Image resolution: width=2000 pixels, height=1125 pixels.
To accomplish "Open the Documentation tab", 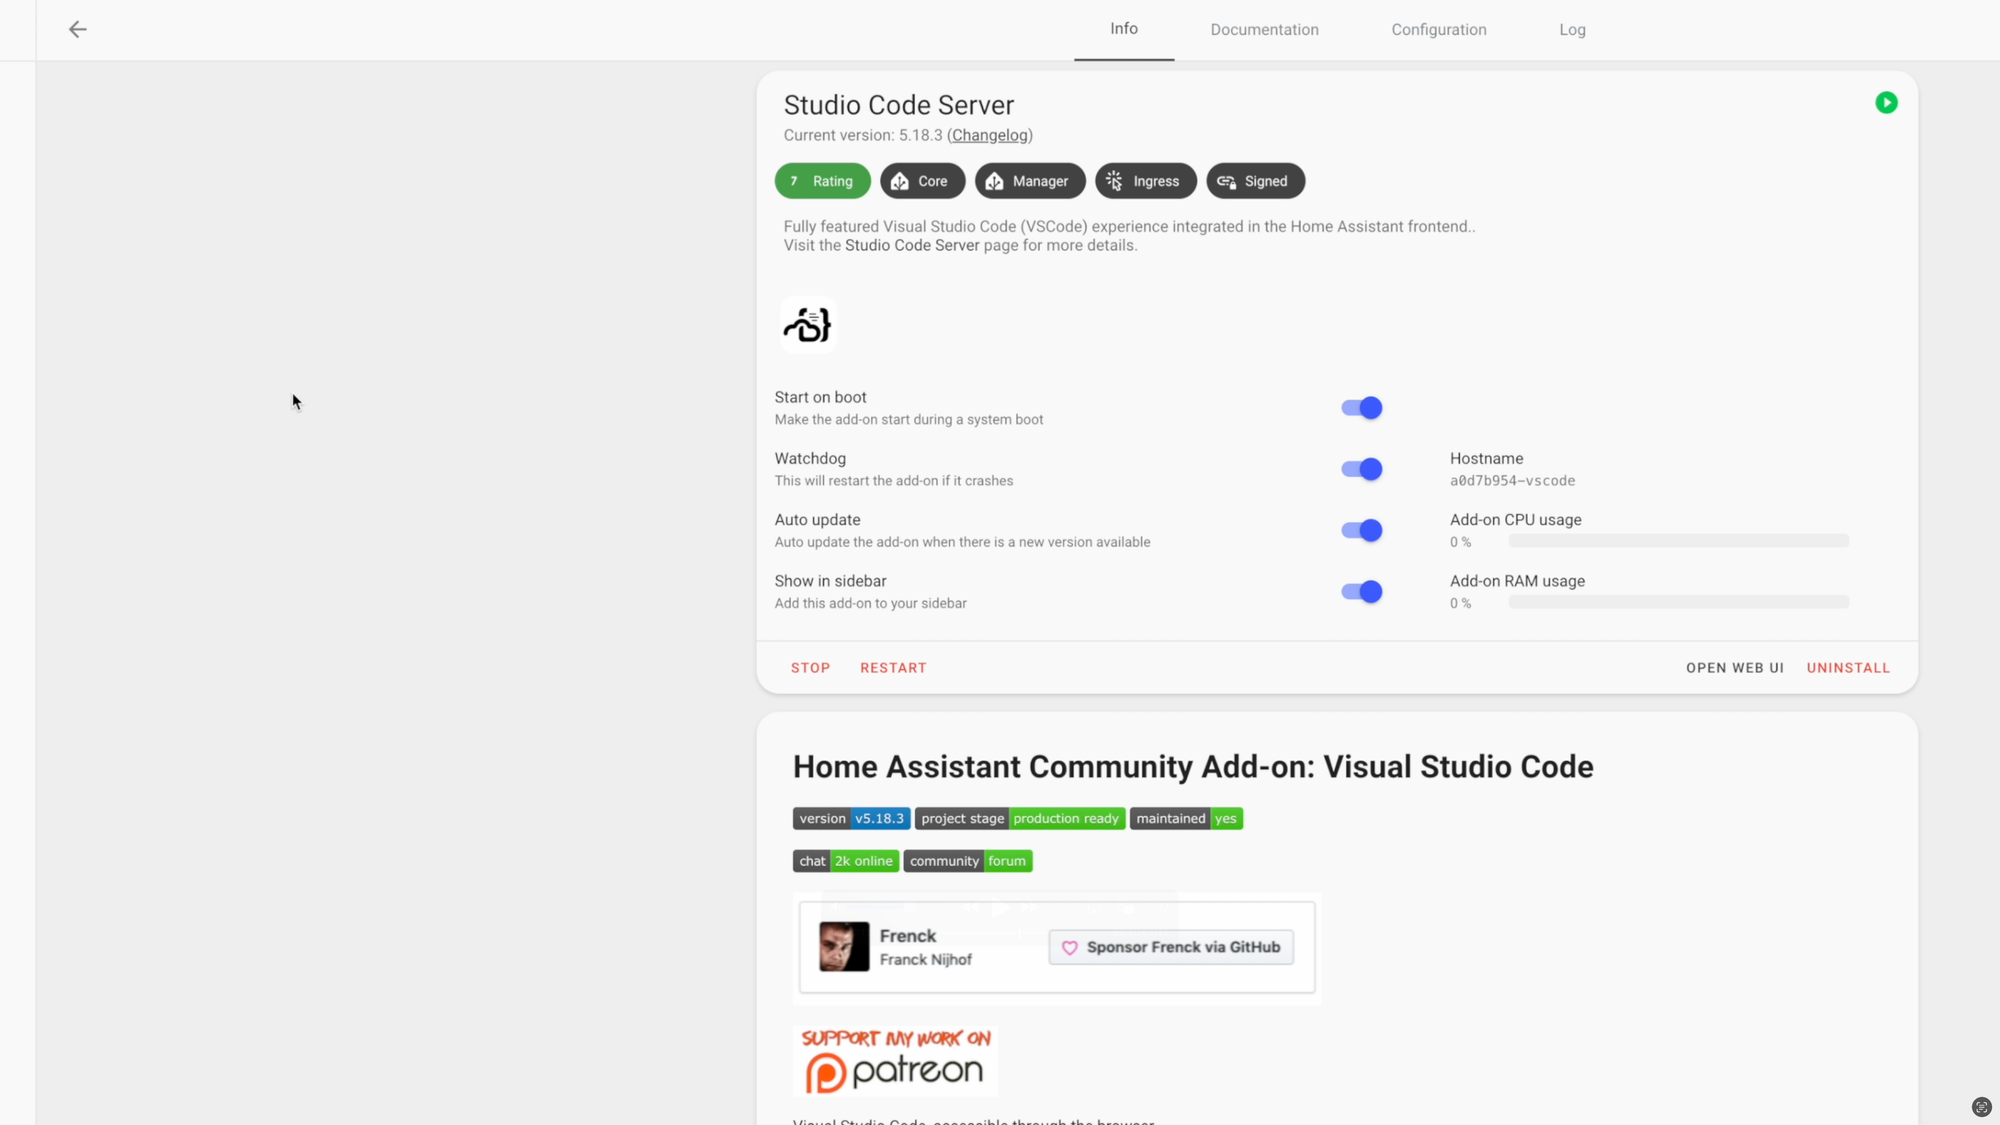I will (1264, 30).
